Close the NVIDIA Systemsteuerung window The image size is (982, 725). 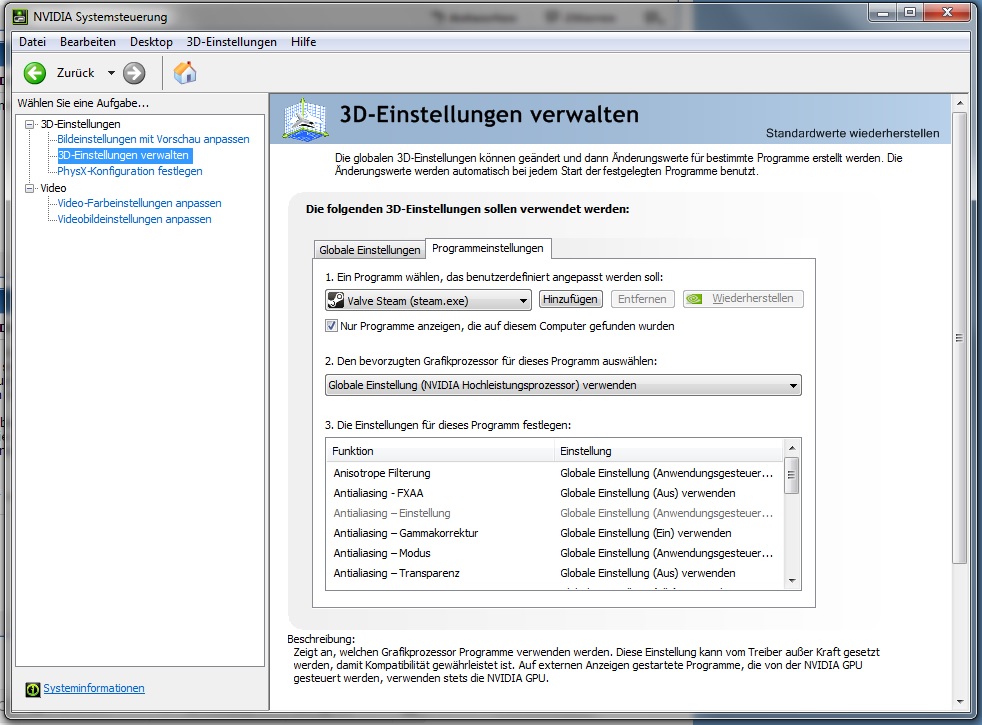[x=948, y=13]
